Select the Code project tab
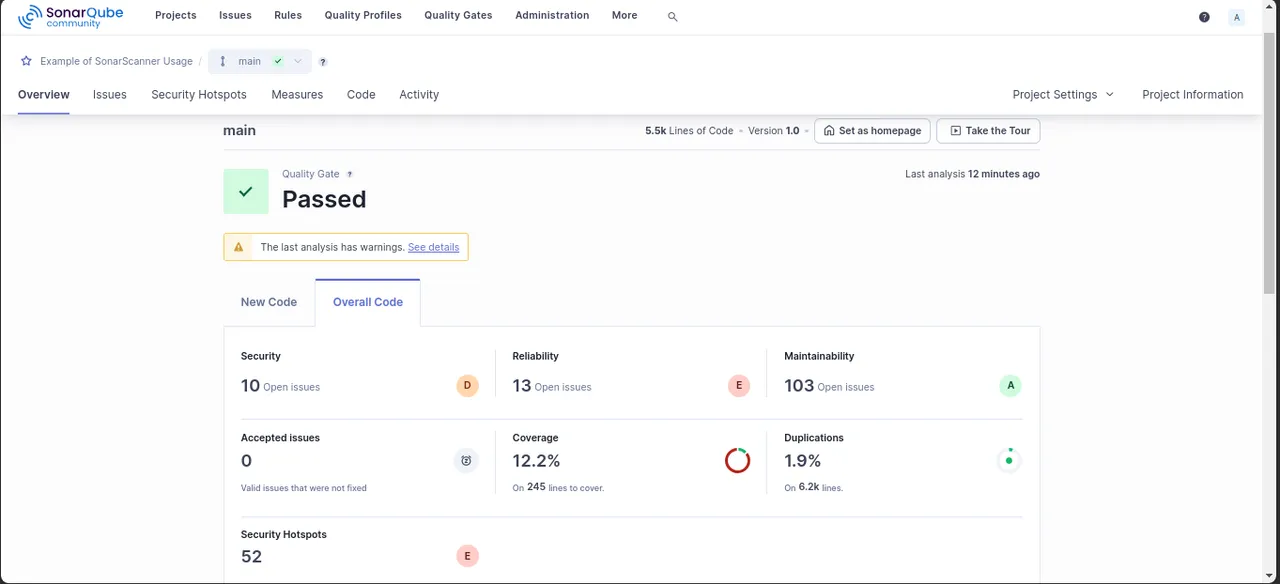This screenshot has width=1280, height=584. (361, 94)
